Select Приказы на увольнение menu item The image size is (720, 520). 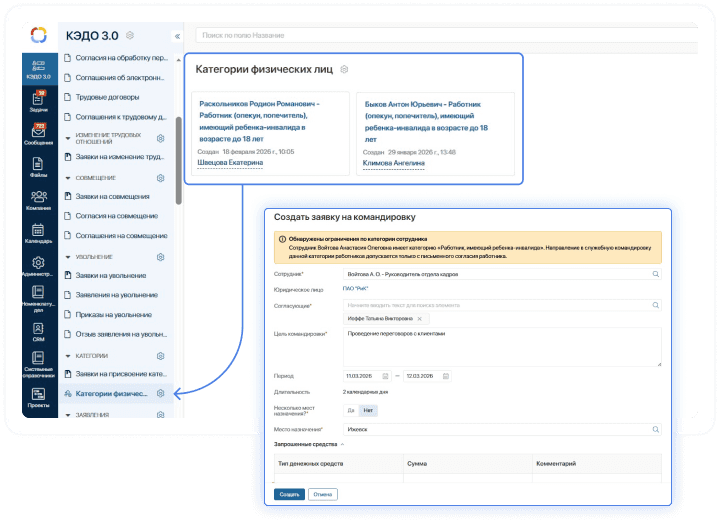(x=113, y=314)
